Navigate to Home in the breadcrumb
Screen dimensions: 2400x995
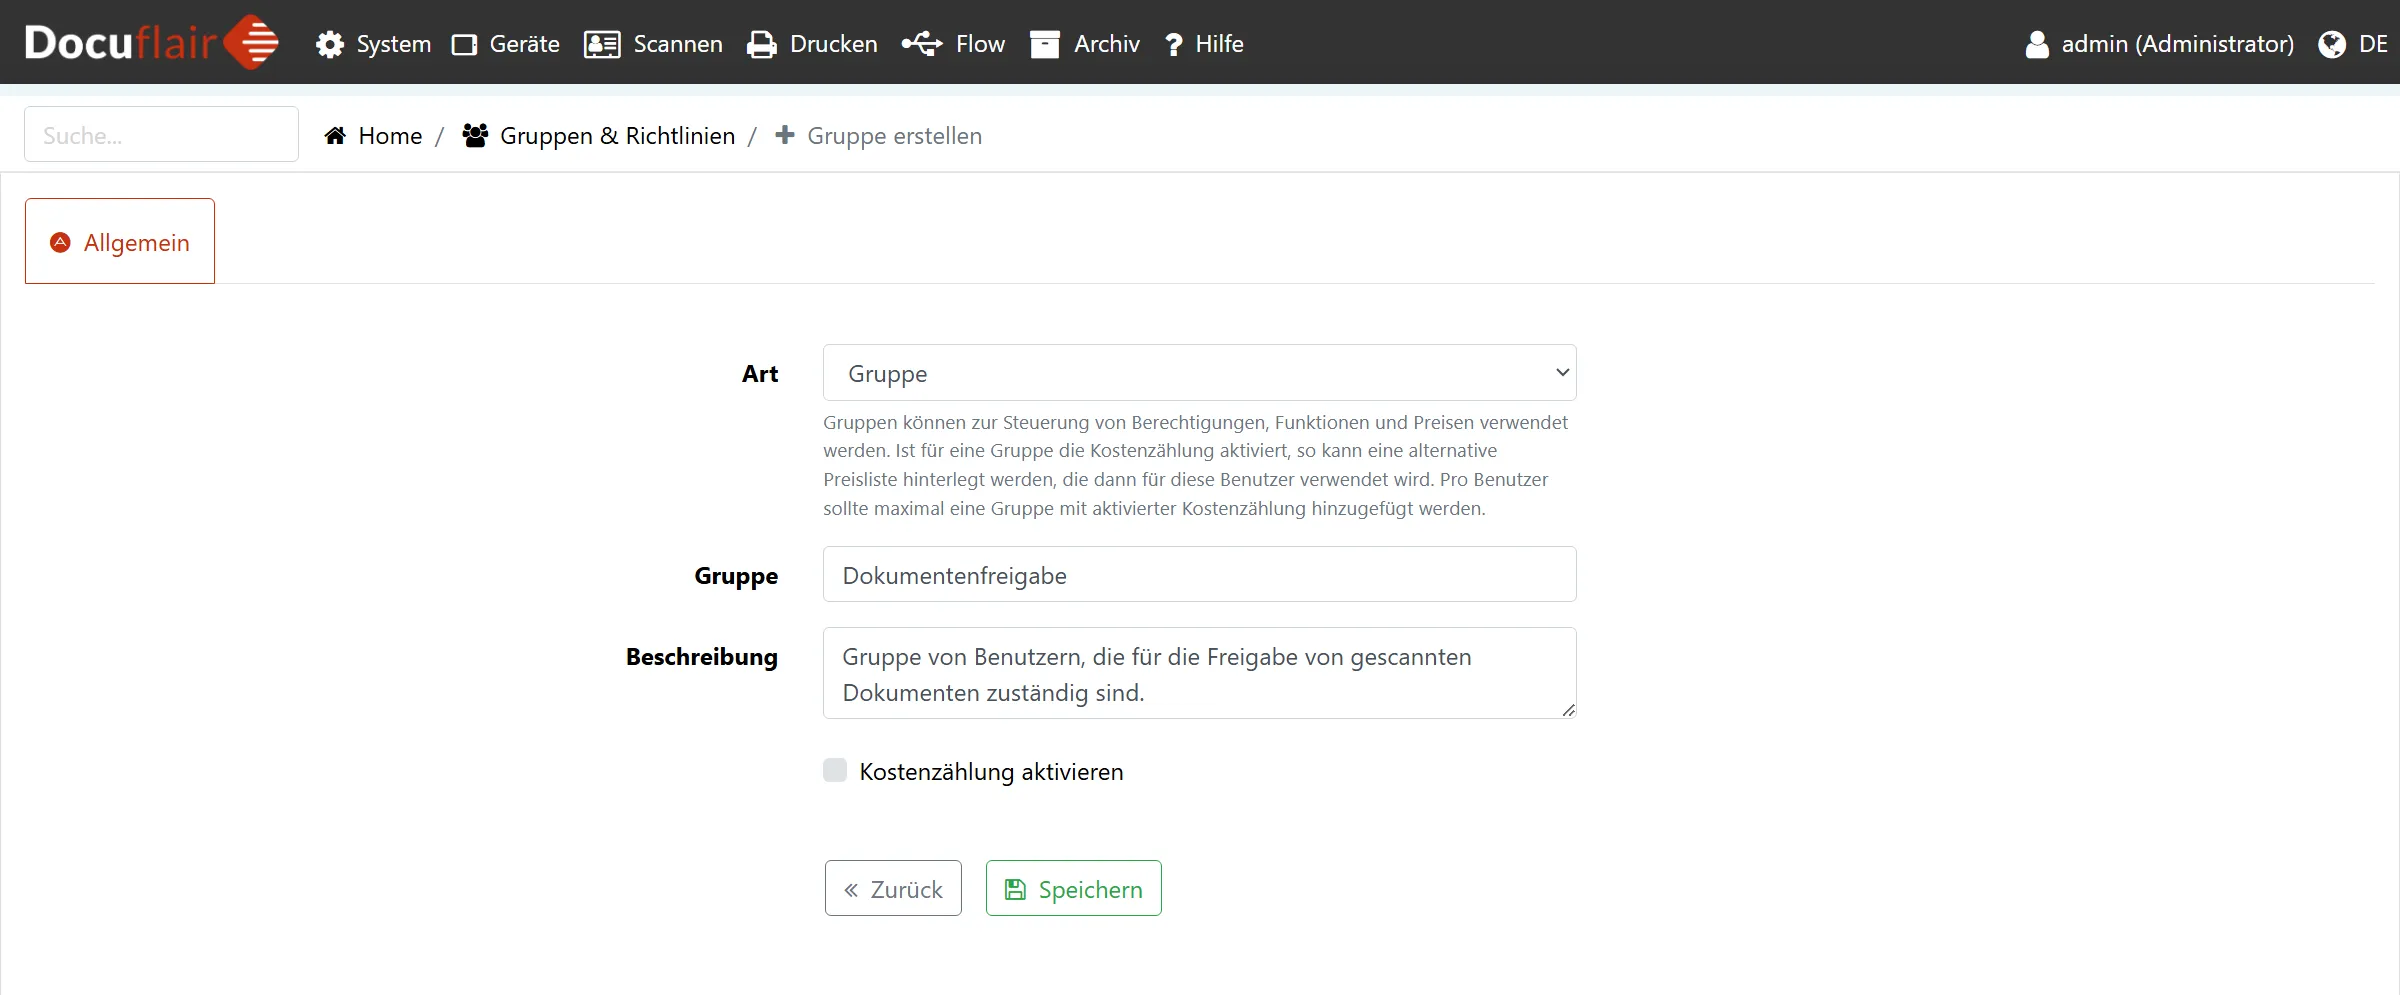point(389,136)
